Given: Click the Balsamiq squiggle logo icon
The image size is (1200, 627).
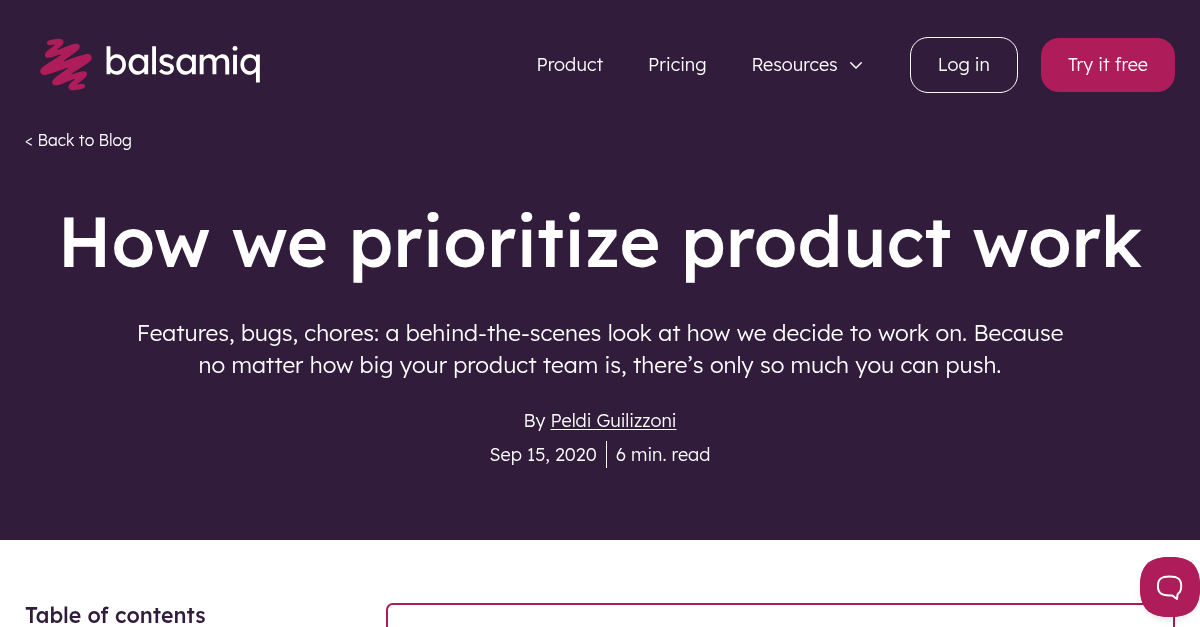Looking at the screenshot, I should point(65,64).
